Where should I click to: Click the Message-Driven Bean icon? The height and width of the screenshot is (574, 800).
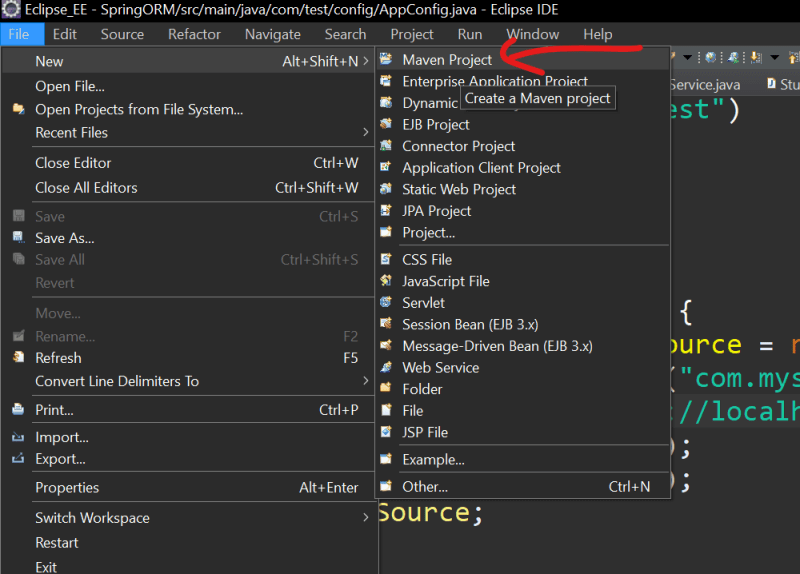(386, 345)
